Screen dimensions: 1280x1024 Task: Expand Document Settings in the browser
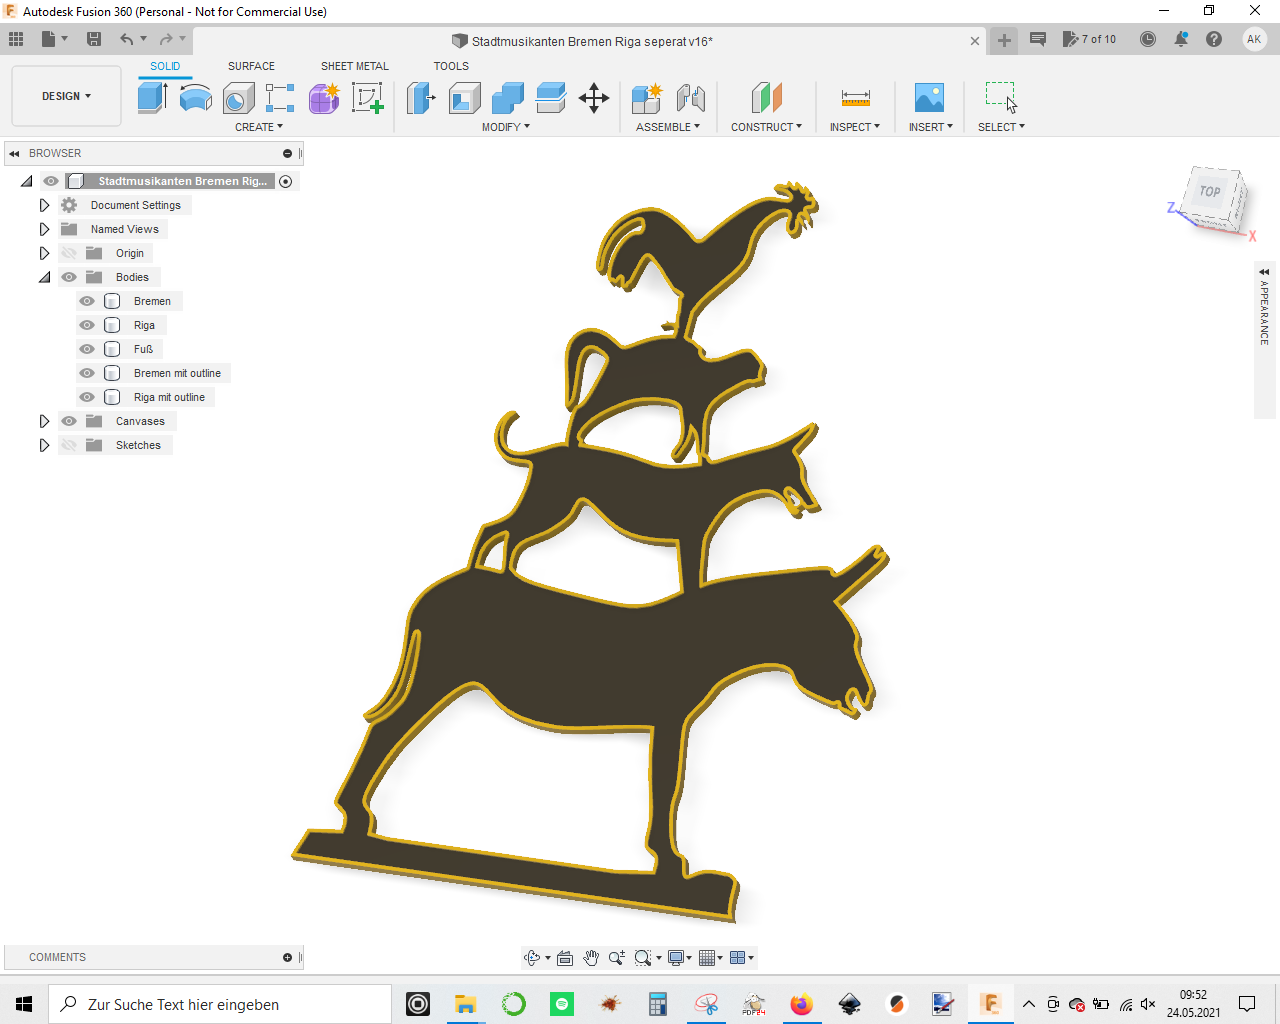(x=44, y=205)
